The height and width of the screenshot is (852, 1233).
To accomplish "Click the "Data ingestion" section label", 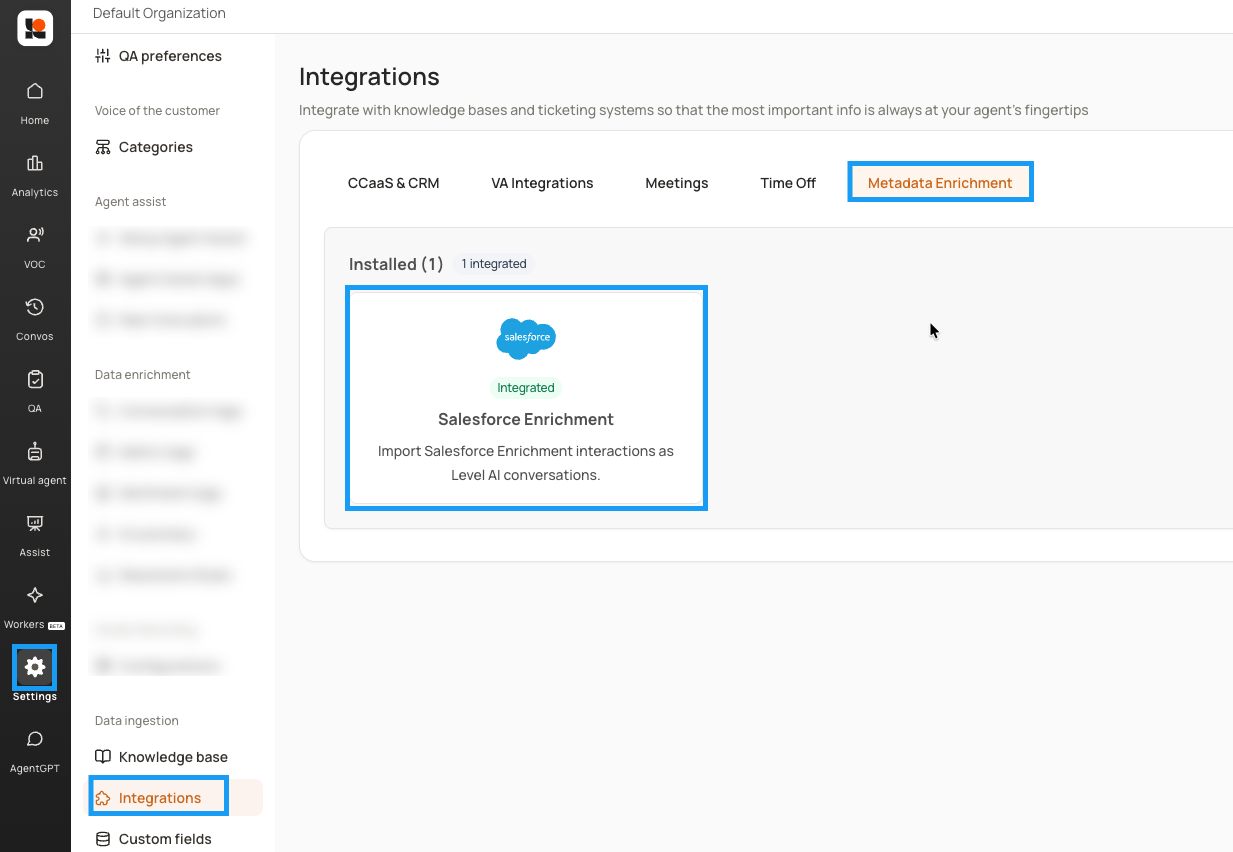I will point(137,721).
